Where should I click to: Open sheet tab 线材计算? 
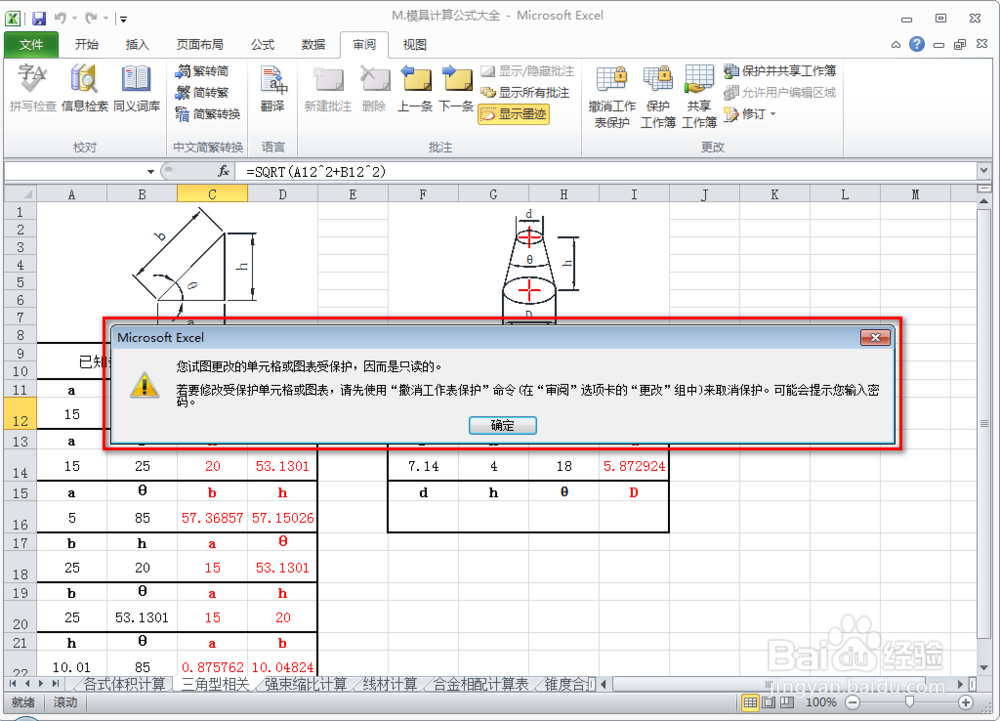tap(390, 685)
